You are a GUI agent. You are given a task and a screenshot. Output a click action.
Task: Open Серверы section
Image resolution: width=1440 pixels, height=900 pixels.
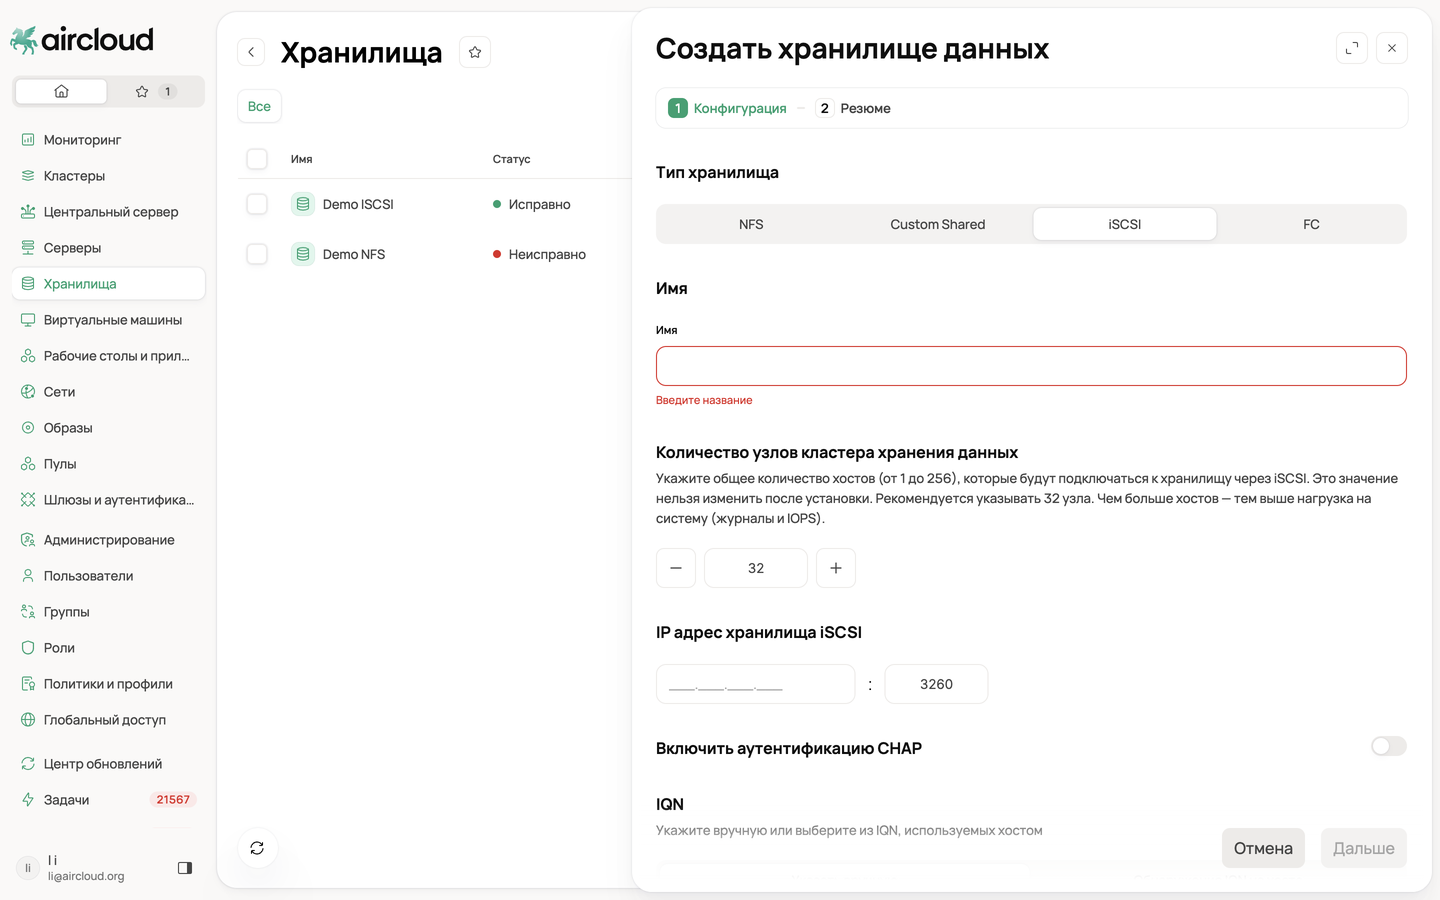pos(108,248)
